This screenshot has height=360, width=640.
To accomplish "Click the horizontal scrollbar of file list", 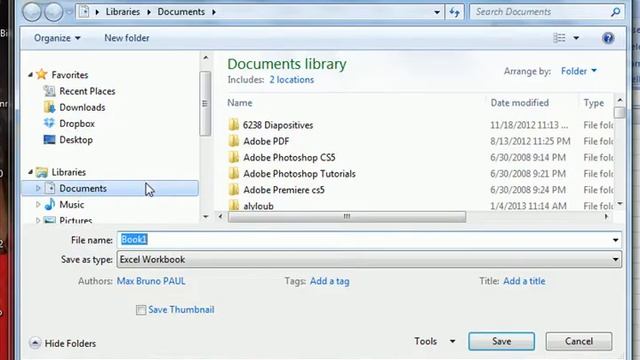I will click(347, 216).
